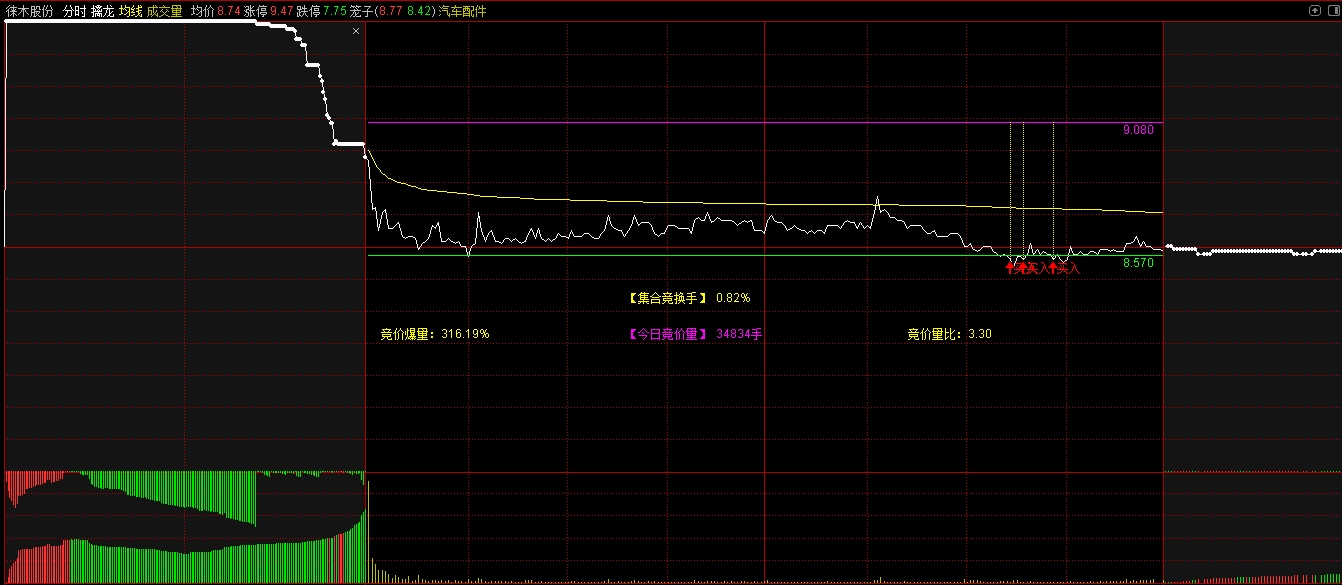
Task: Click the leftmost red buy signal arrow
Action: point(1010,268)
